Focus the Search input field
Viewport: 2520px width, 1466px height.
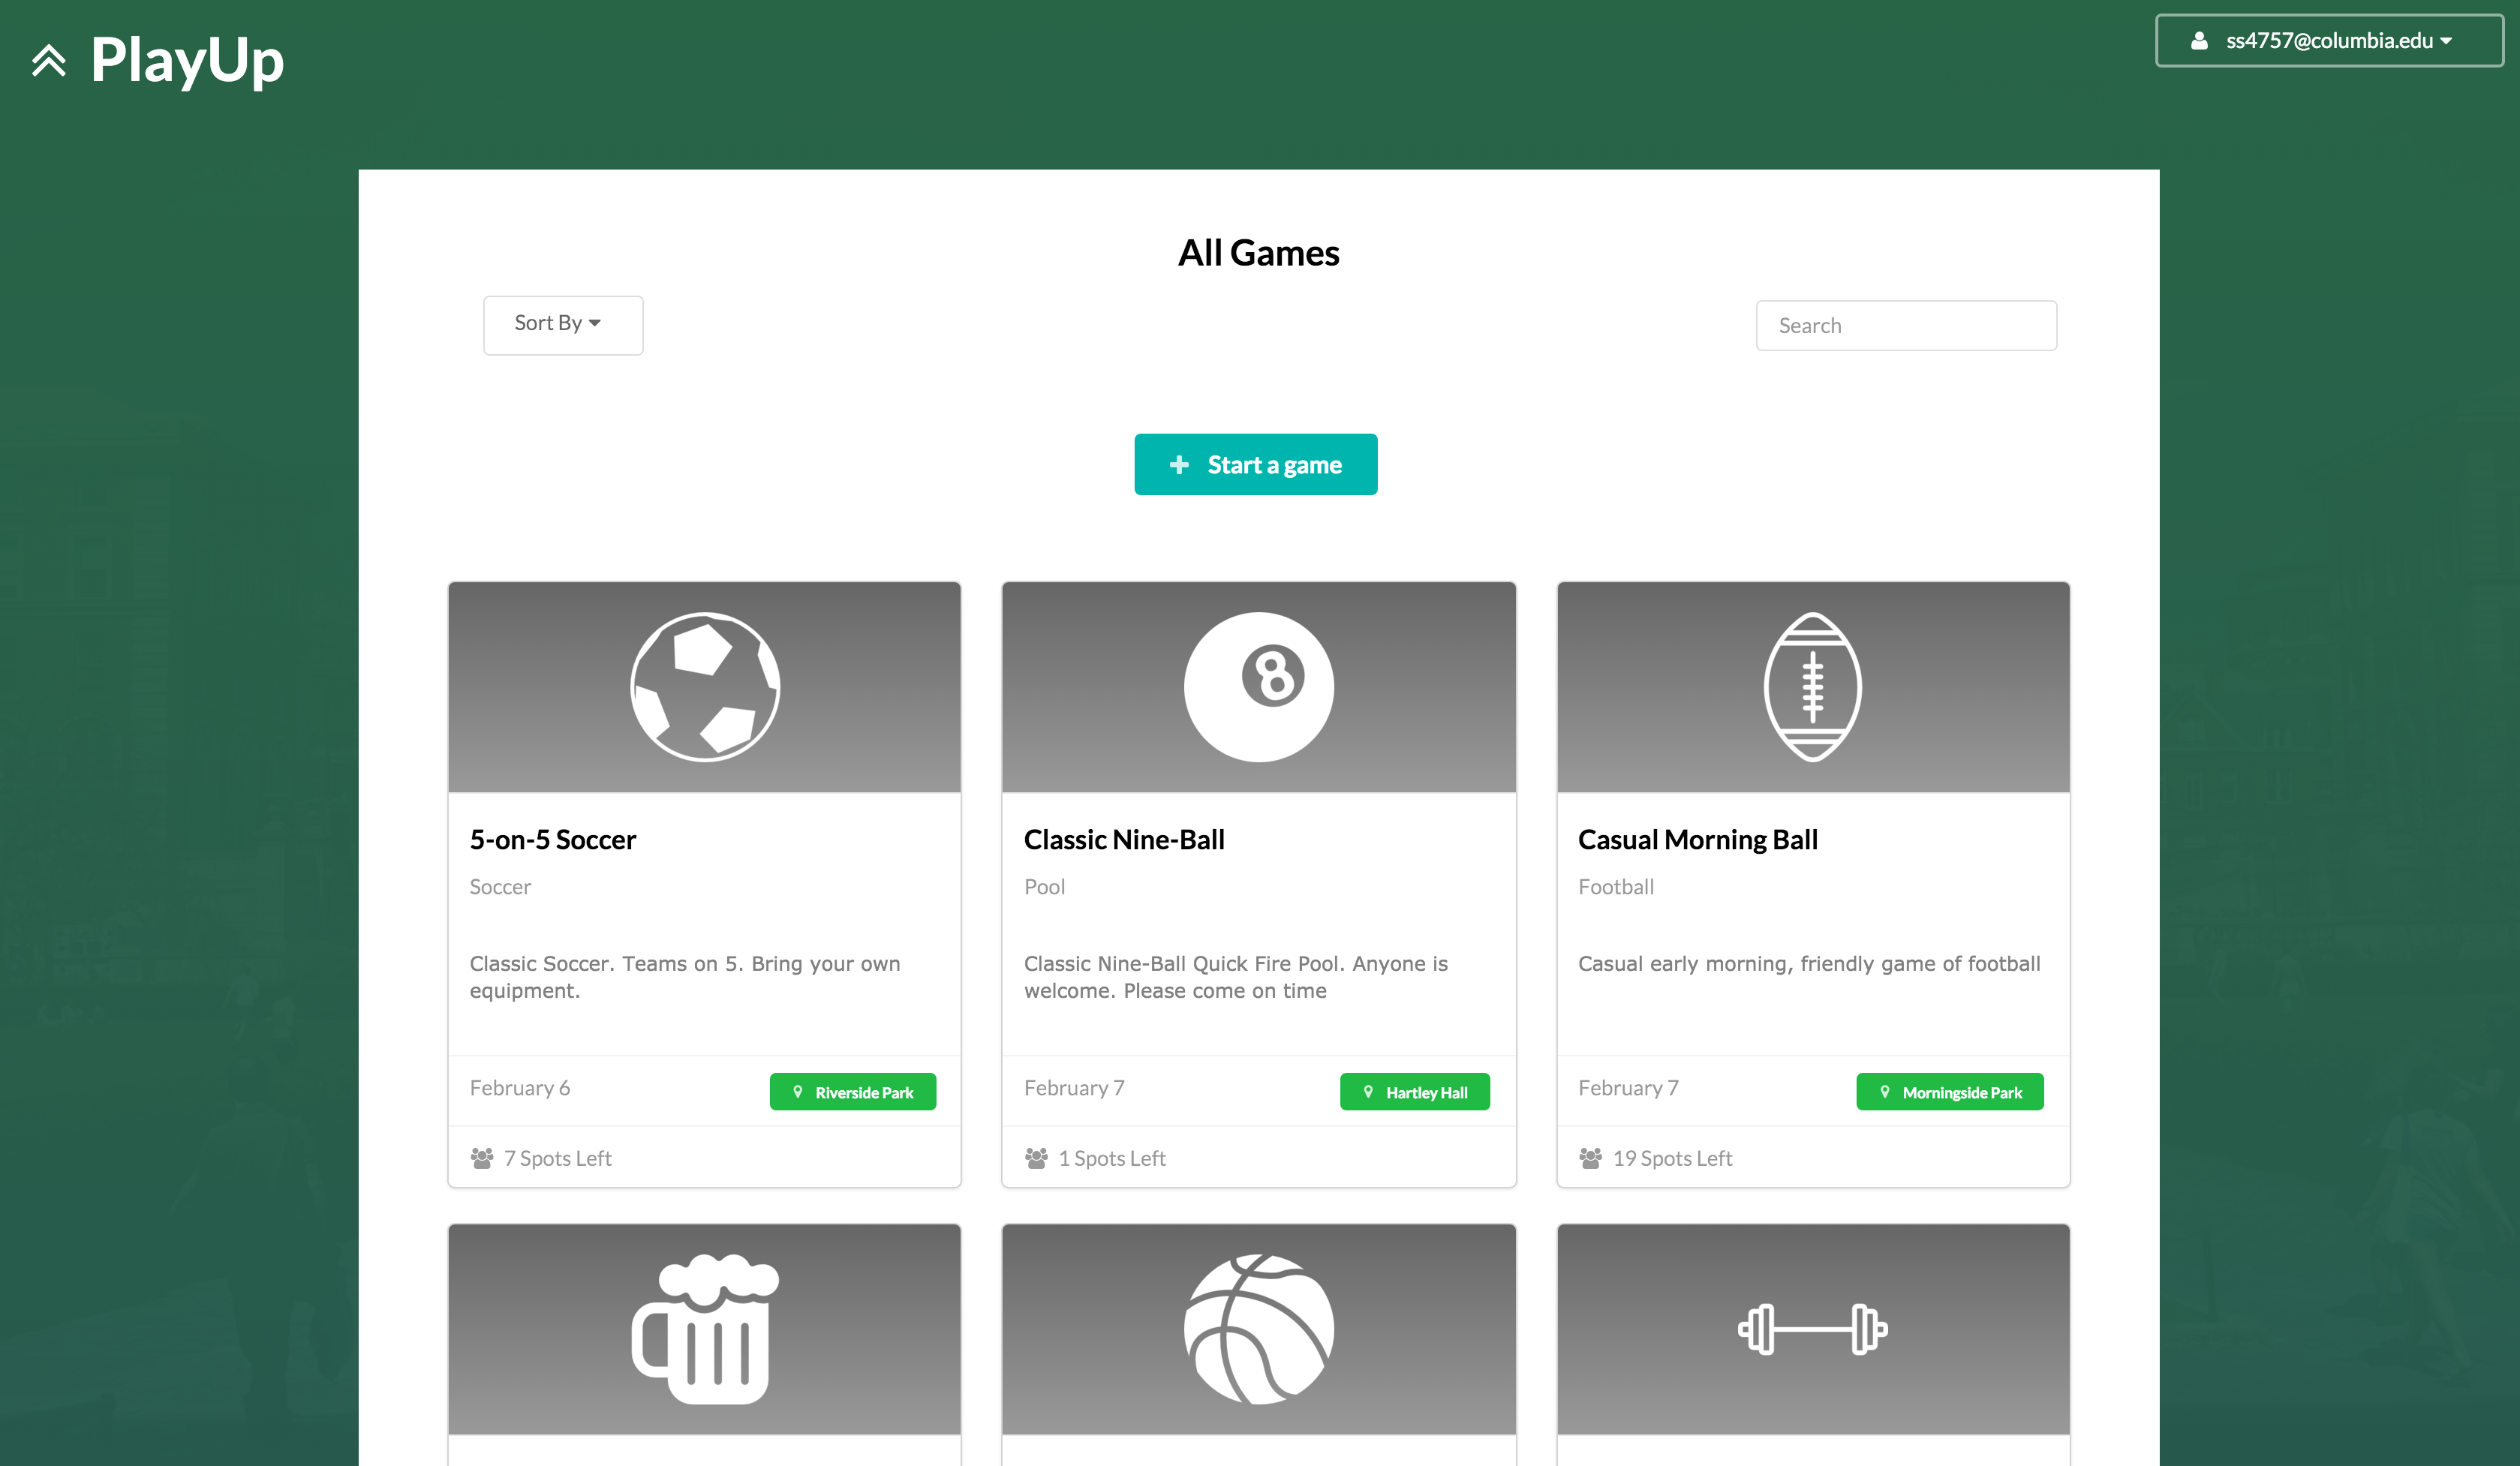(x=1905, y=326)
